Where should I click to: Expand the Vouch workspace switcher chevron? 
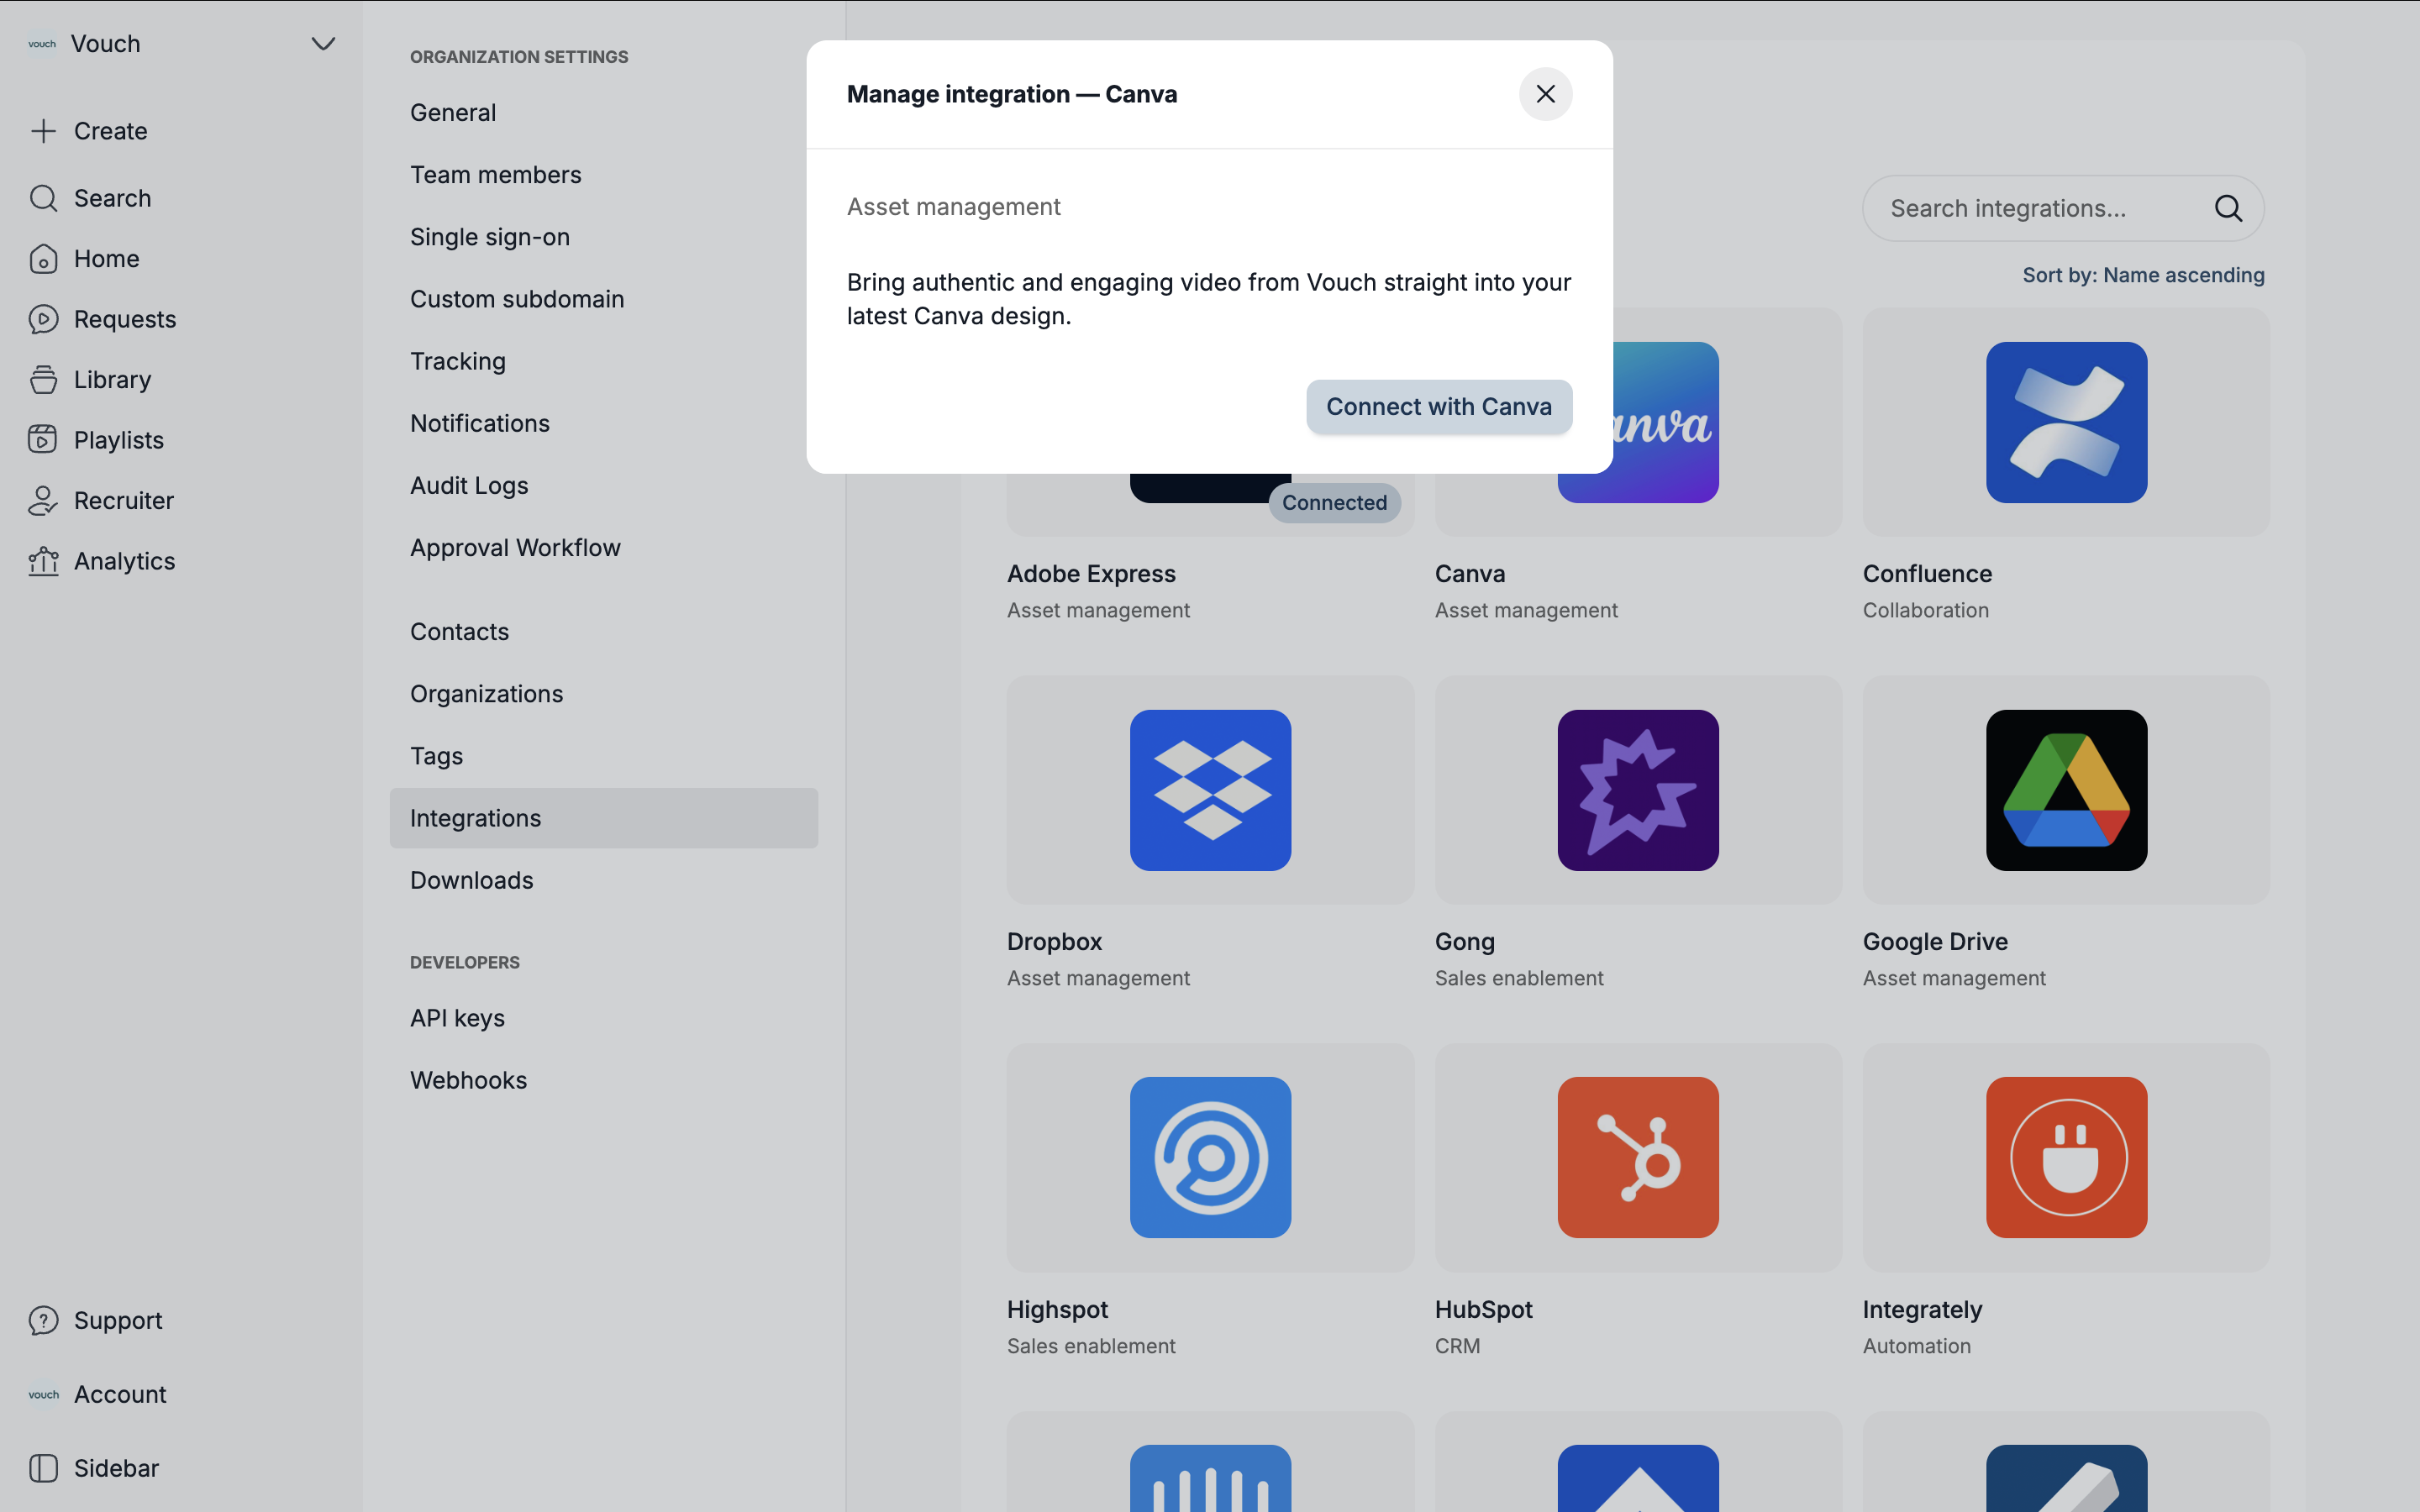322,44
